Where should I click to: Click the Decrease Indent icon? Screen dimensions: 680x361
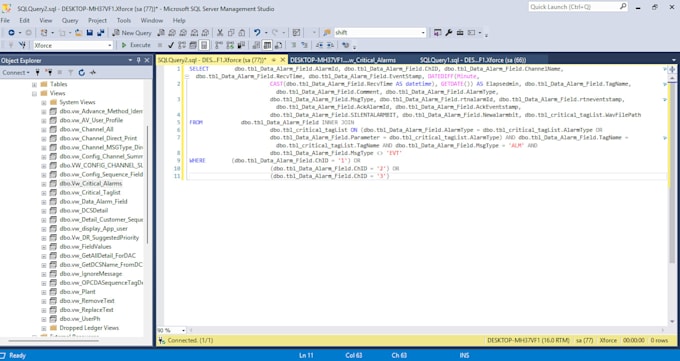320,45
